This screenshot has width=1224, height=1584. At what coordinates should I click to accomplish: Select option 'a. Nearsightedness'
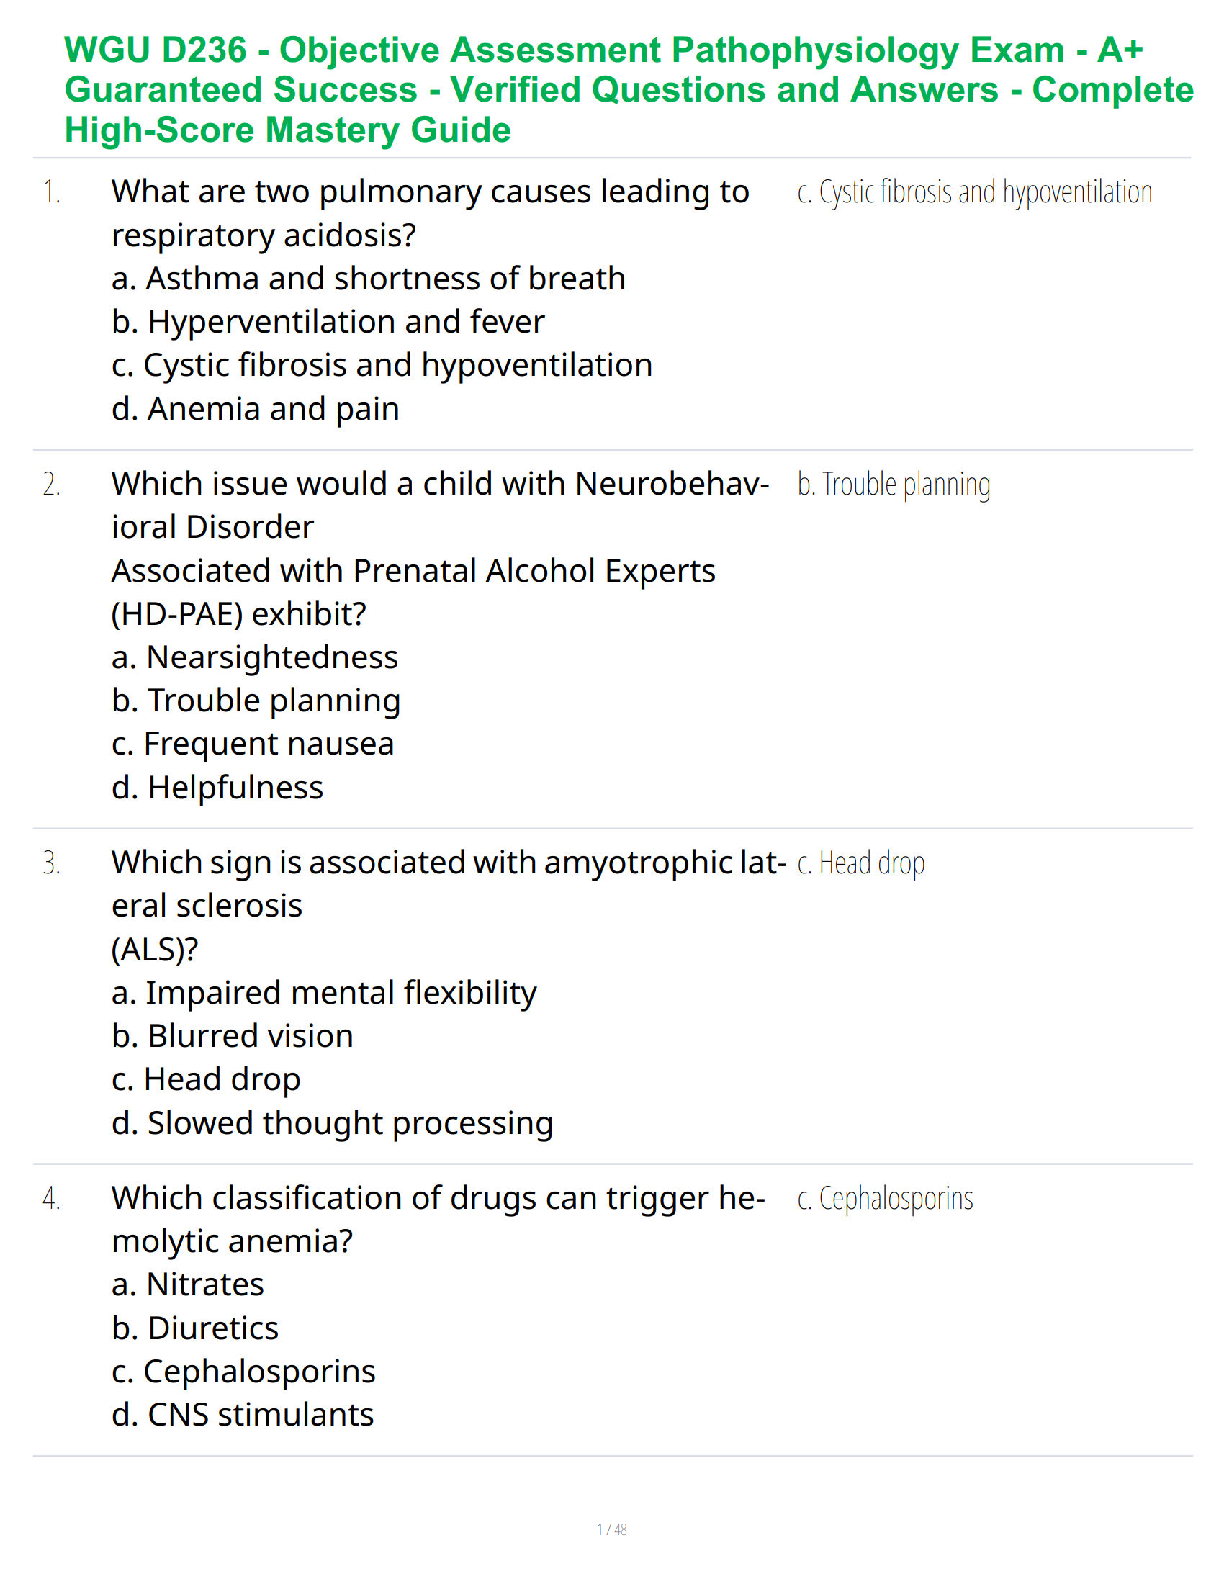[255, 657]
